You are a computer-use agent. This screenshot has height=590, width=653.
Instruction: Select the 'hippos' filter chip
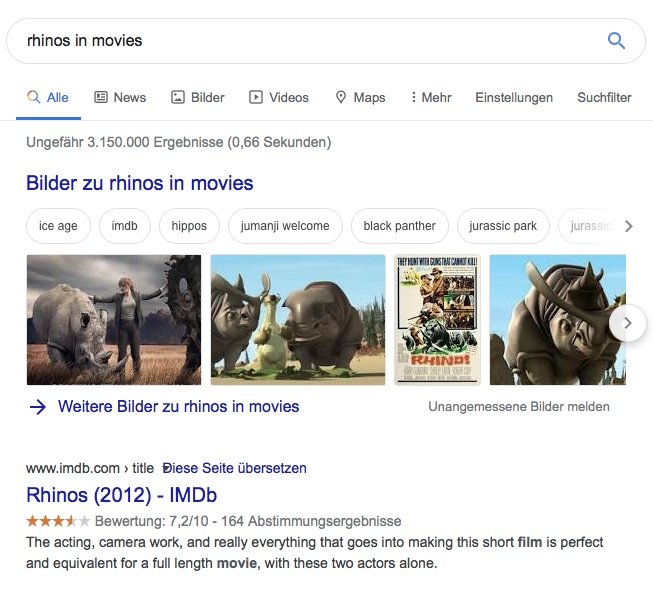[189, 226]
